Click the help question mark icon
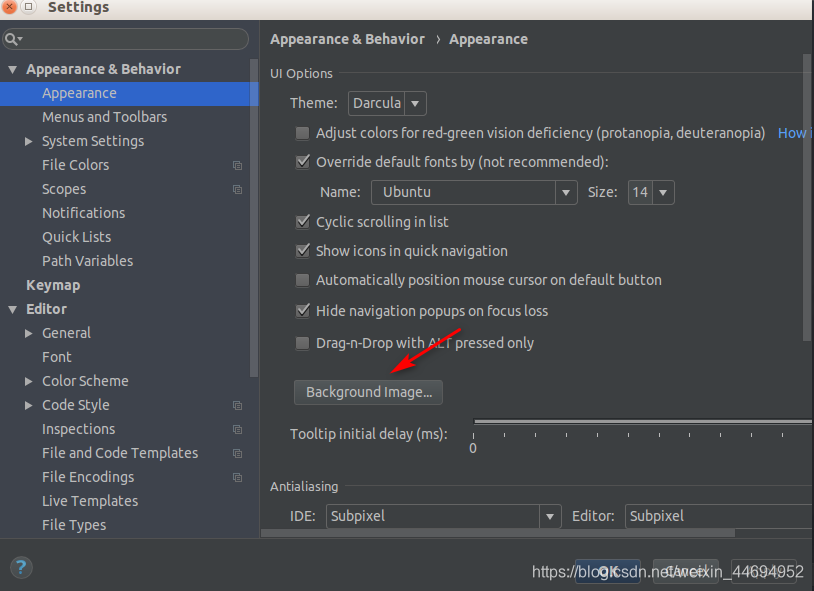Viewport: 814px width, 591px height. click(21, 567)
